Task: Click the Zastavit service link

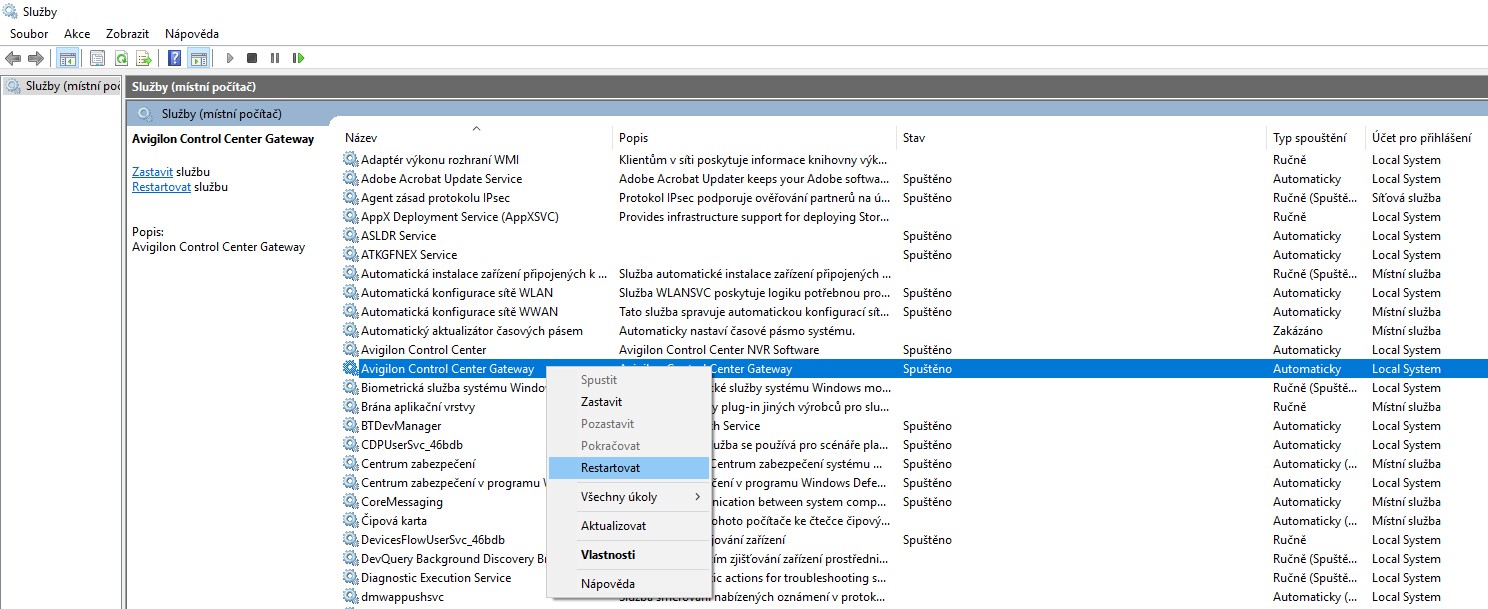Action: point(152,172)
